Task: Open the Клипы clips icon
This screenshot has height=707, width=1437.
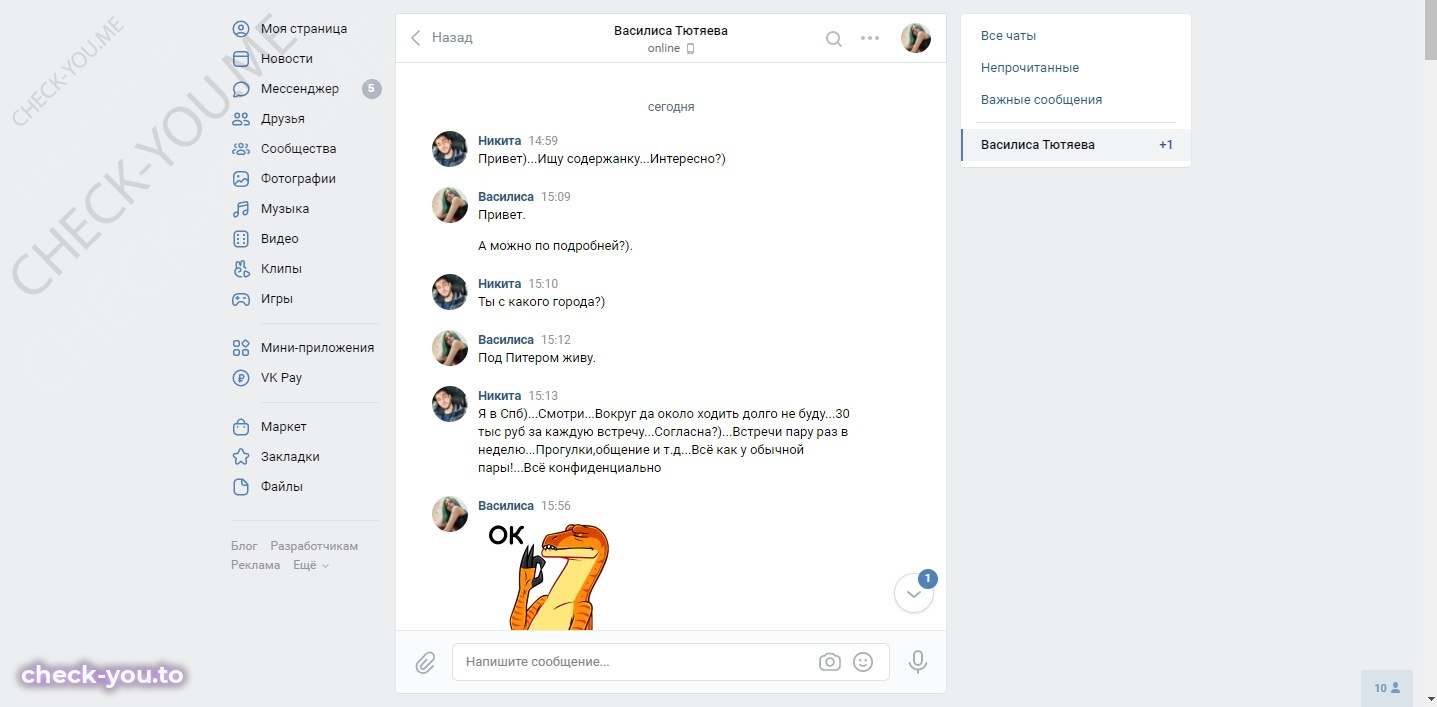Action: [241, 269]
